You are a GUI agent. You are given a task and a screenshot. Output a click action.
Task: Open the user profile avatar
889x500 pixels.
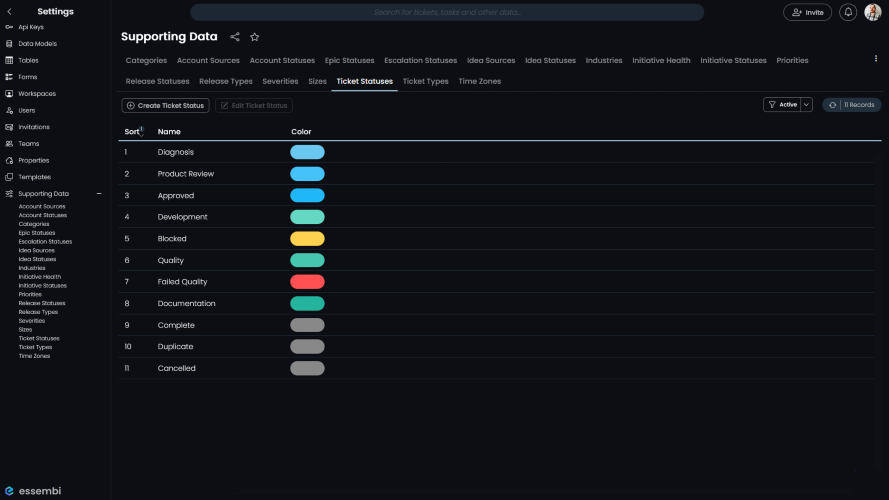click(873, 12)
